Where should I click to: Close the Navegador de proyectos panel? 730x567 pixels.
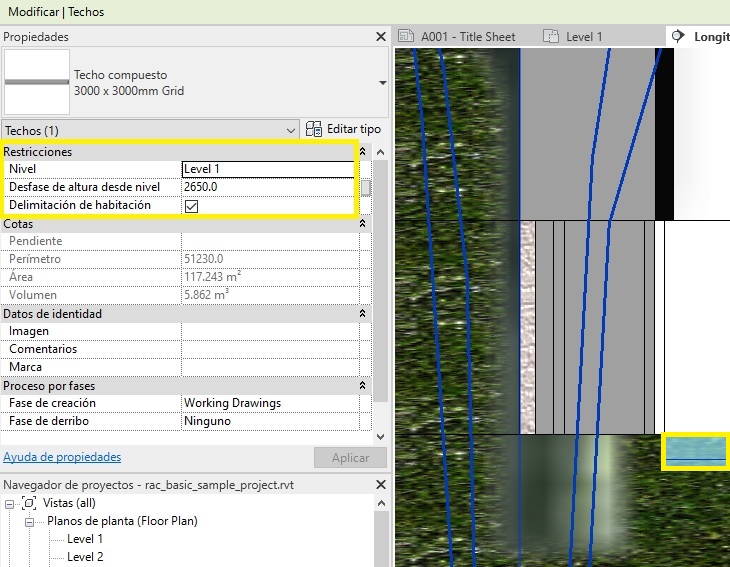[380, 484]
